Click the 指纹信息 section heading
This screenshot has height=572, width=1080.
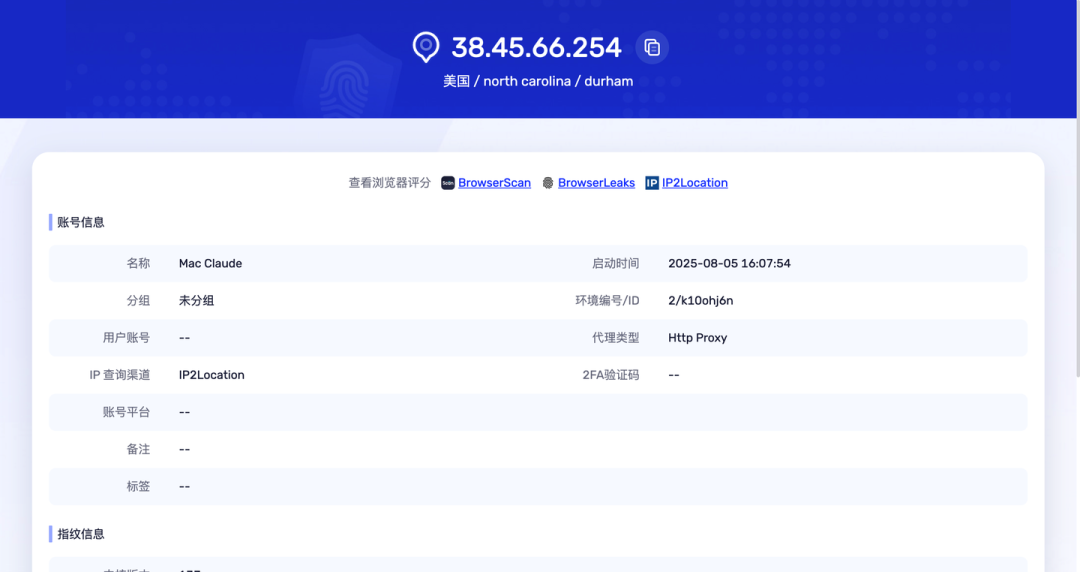[81, 534]
